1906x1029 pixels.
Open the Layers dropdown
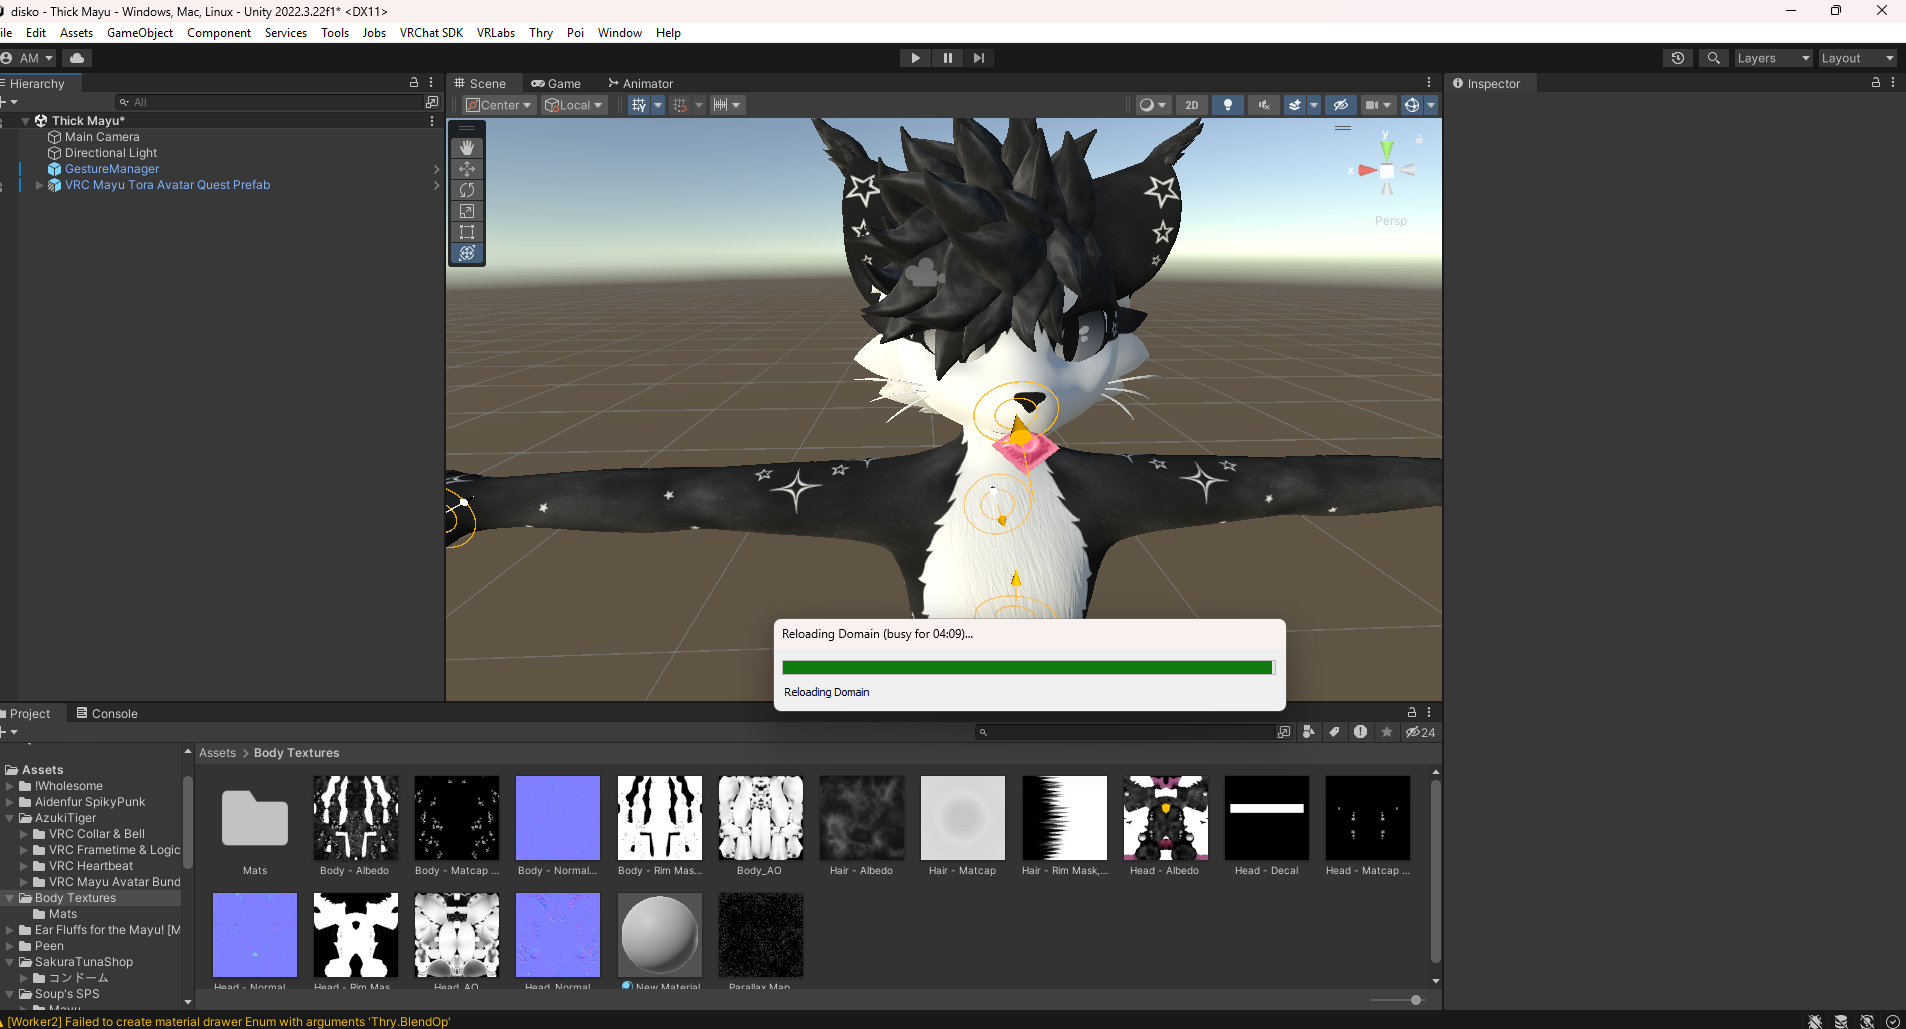click(x=1773, y=58)
